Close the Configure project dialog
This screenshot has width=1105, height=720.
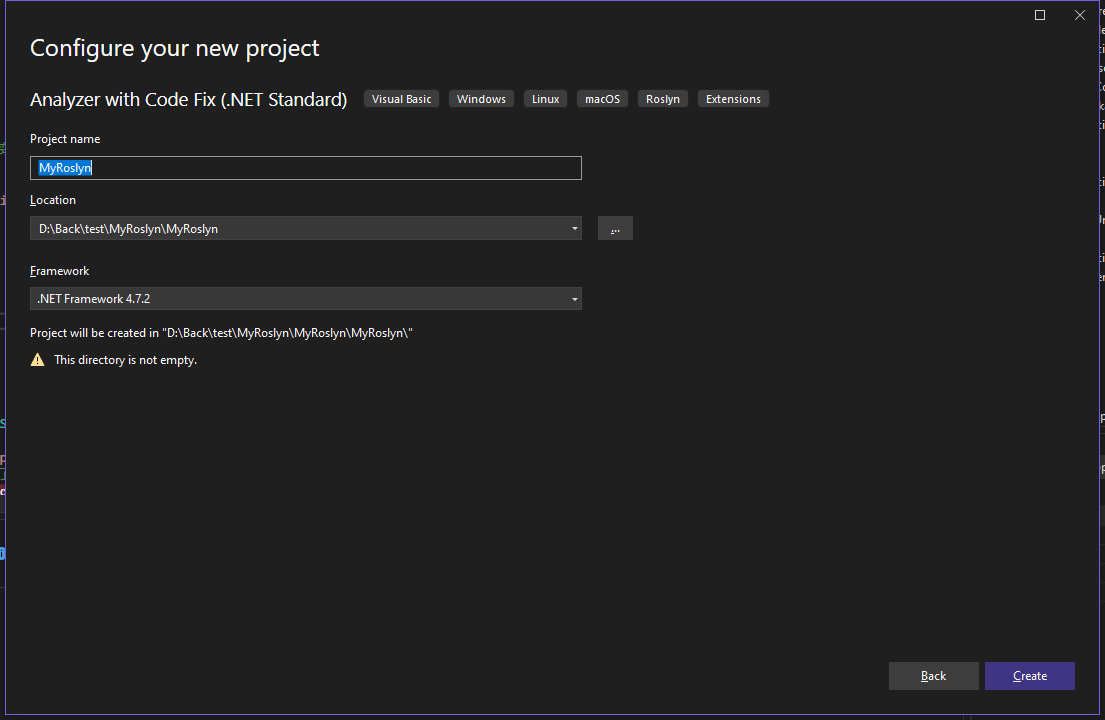pos(1080,15)
